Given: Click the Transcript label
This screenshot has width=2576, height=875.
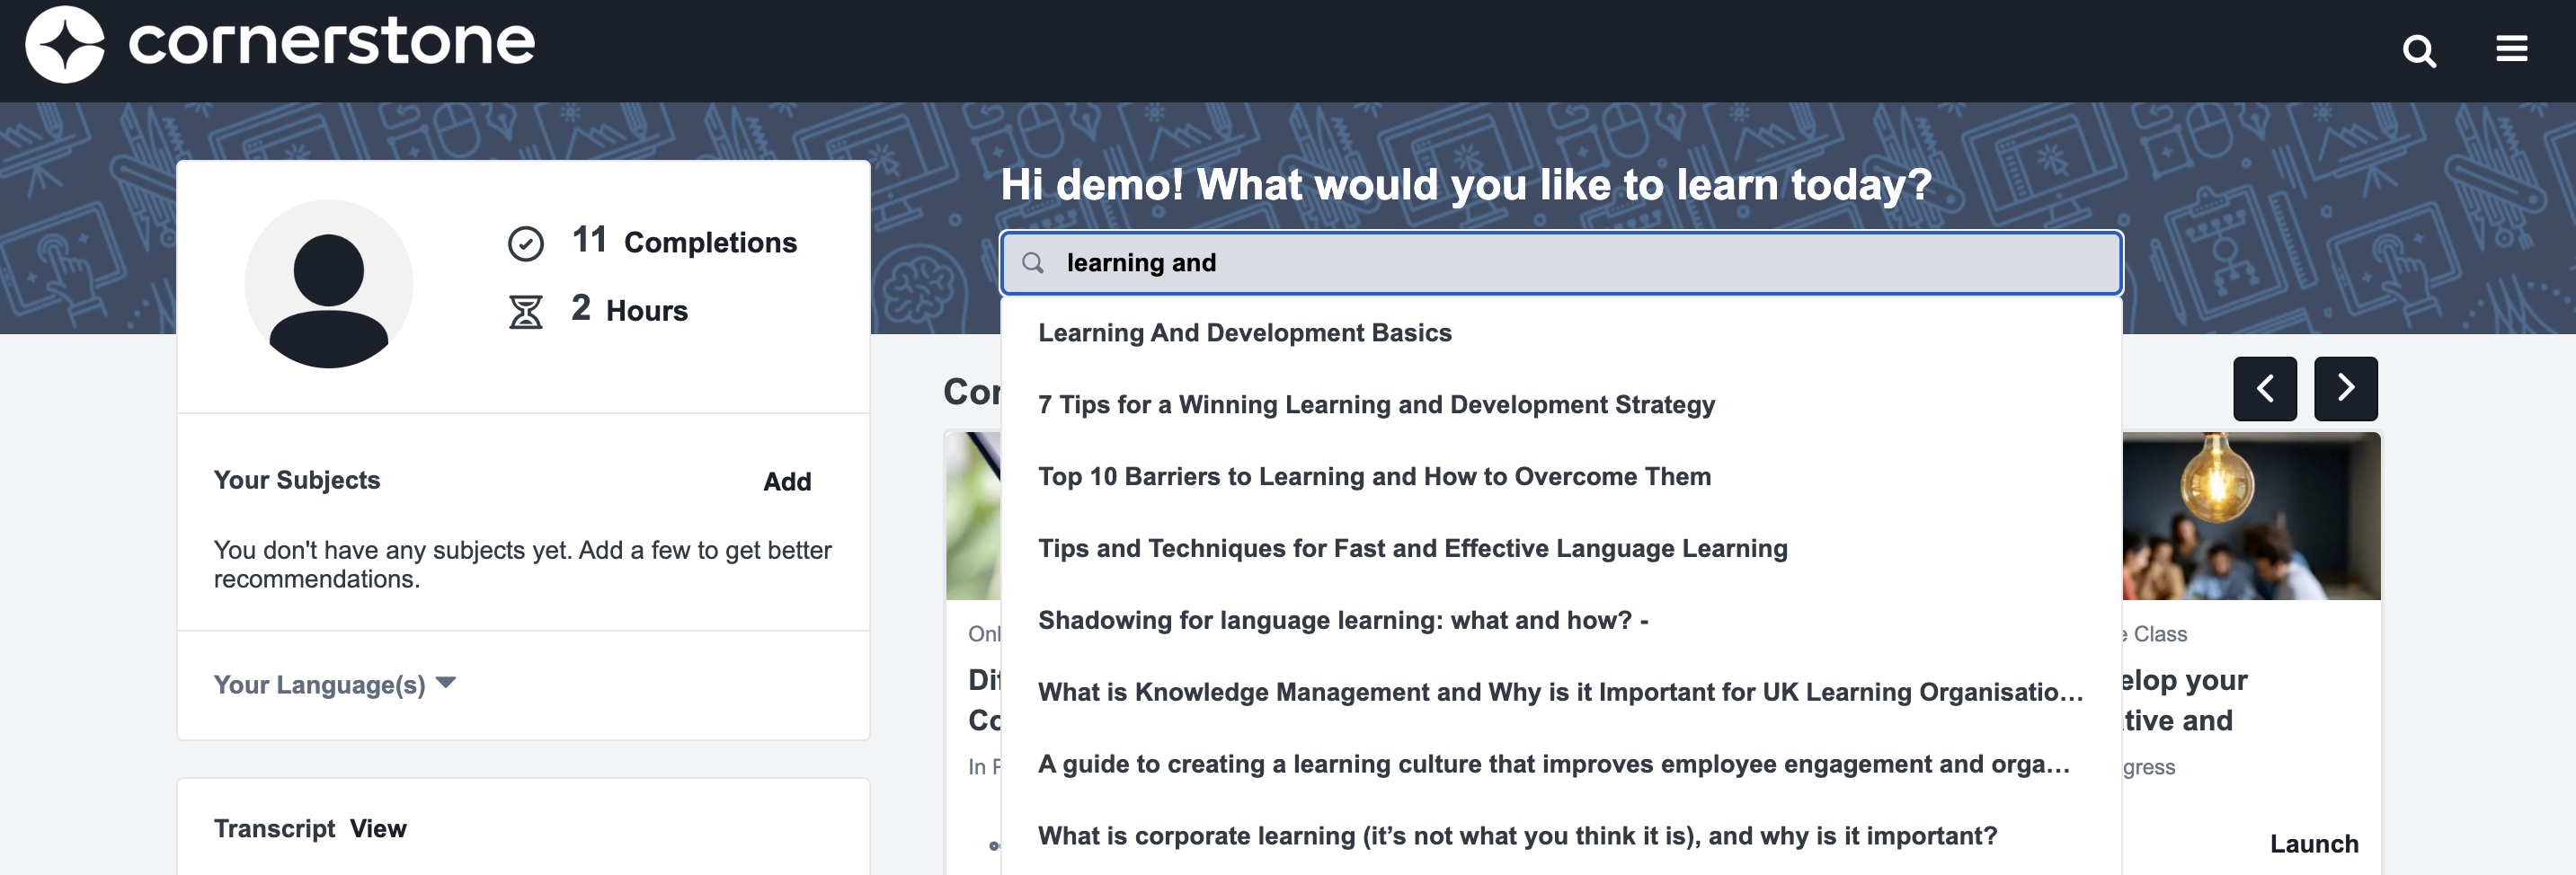Looking at the screenshot, I should [274, 829].
